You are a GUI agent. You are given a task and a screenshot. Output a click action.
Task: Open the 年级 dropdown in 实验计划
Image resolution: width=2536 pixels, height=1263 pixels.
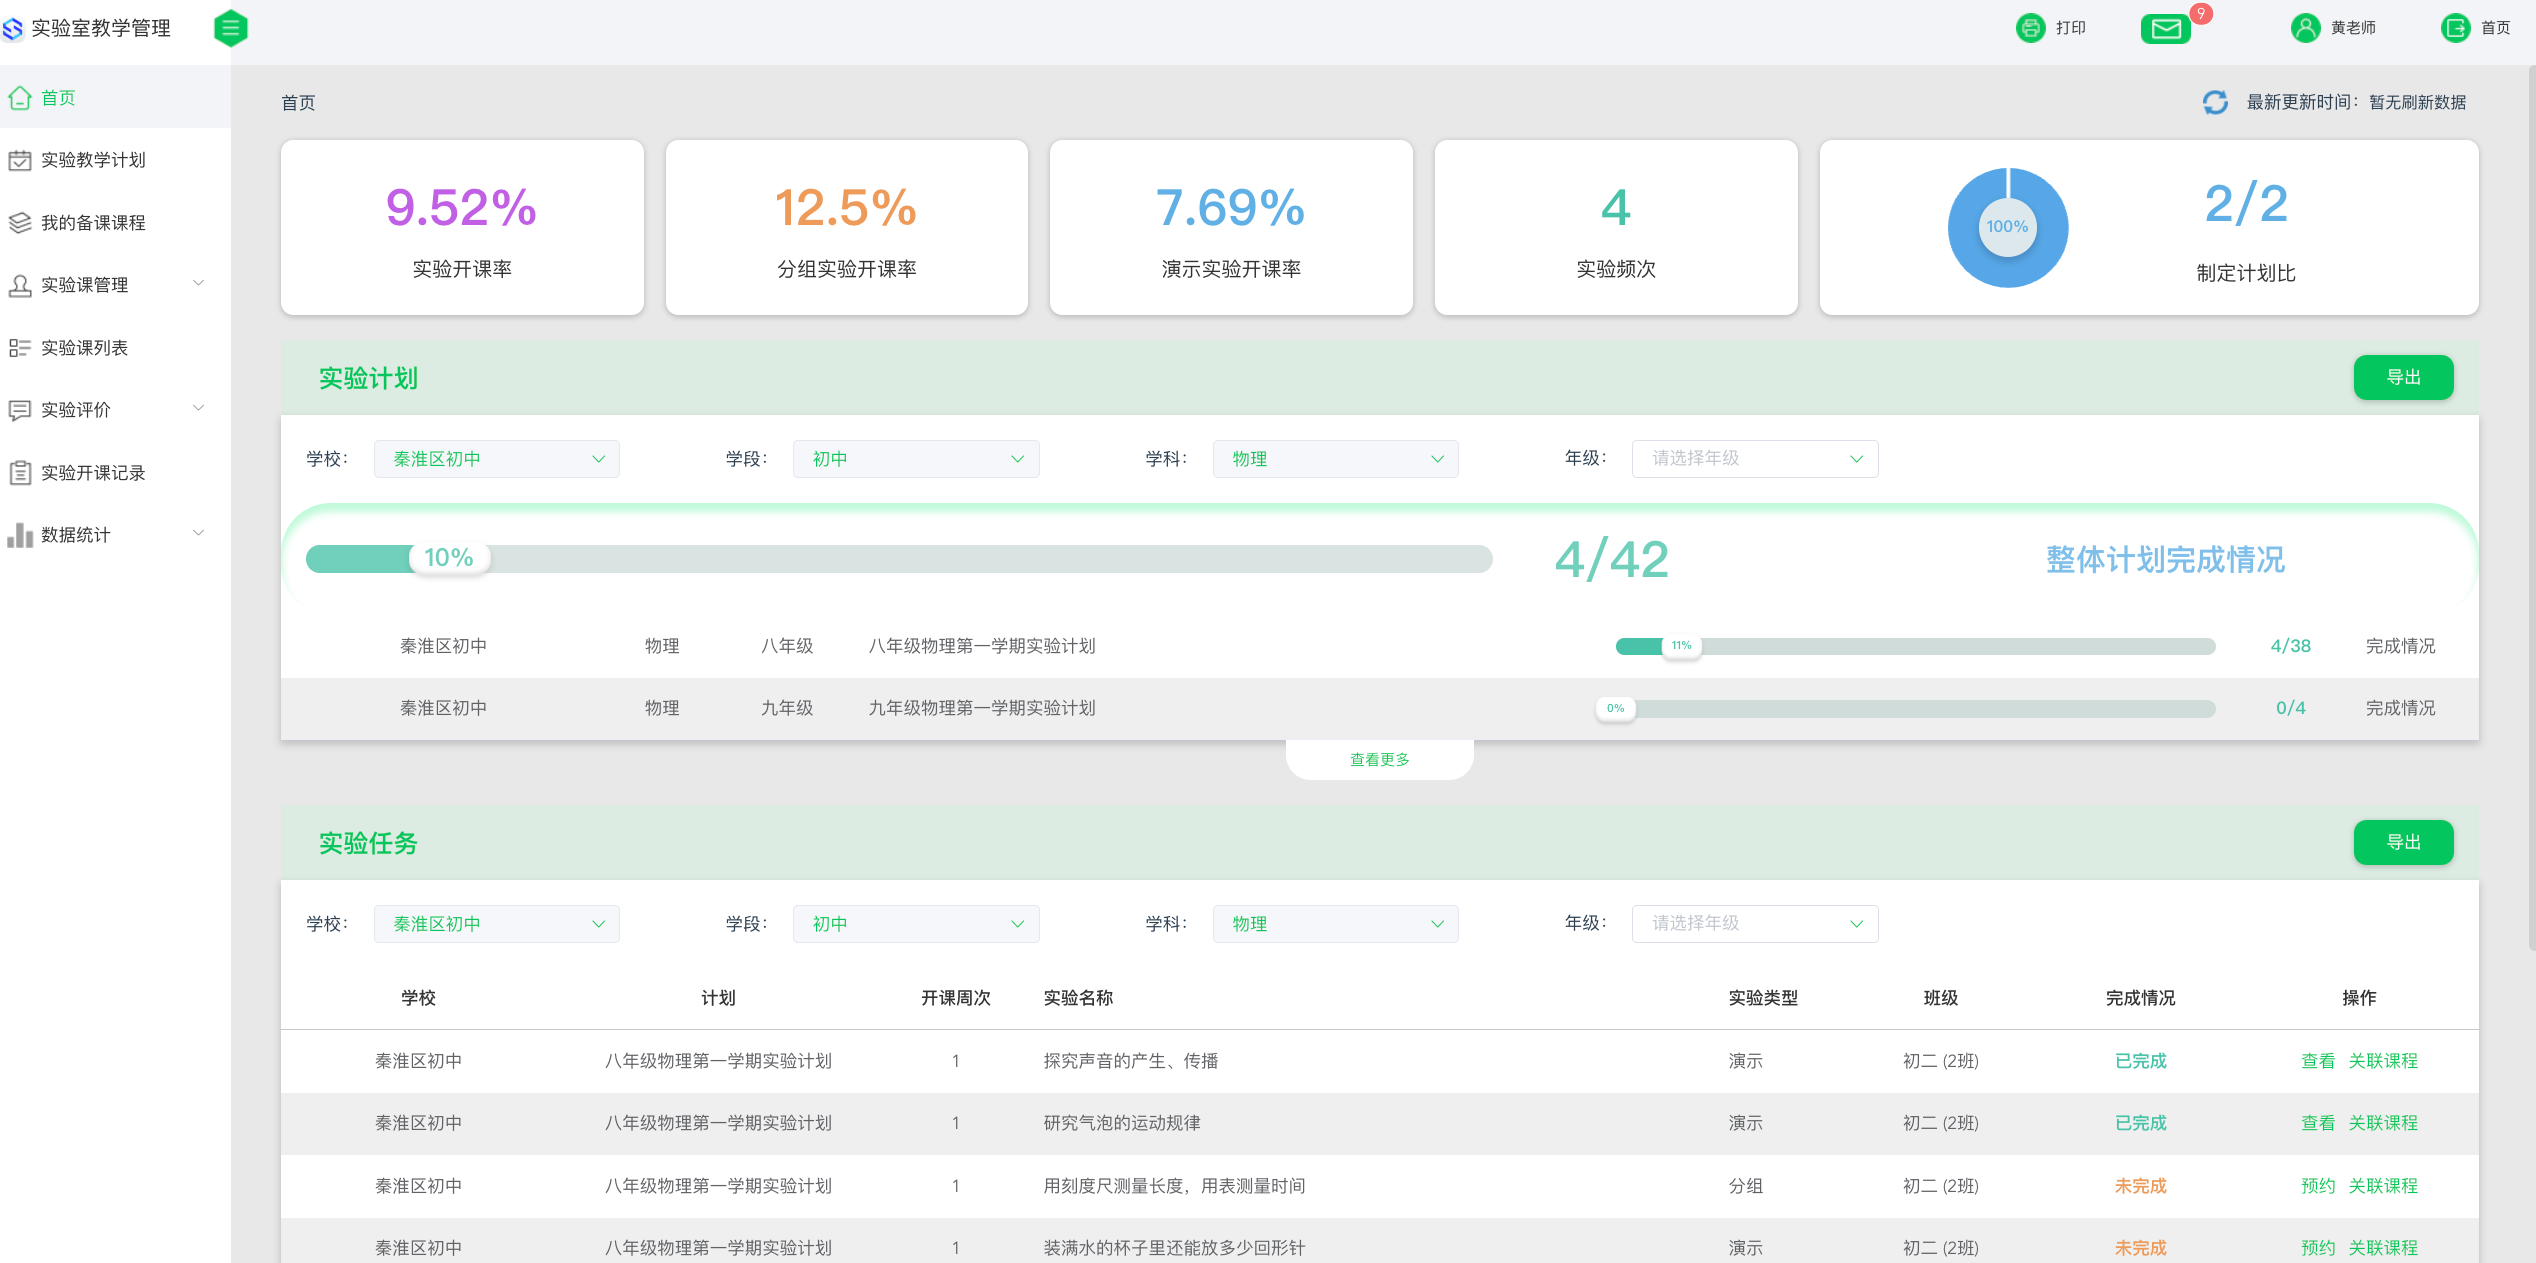click(x=1754, y=459)
